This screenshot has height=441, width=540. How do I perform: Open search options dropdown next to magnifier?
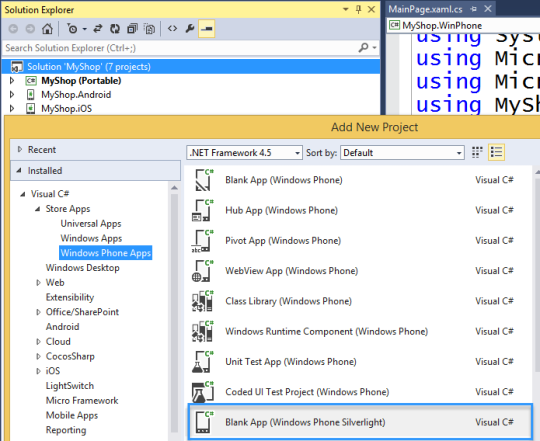coord(374,48)
